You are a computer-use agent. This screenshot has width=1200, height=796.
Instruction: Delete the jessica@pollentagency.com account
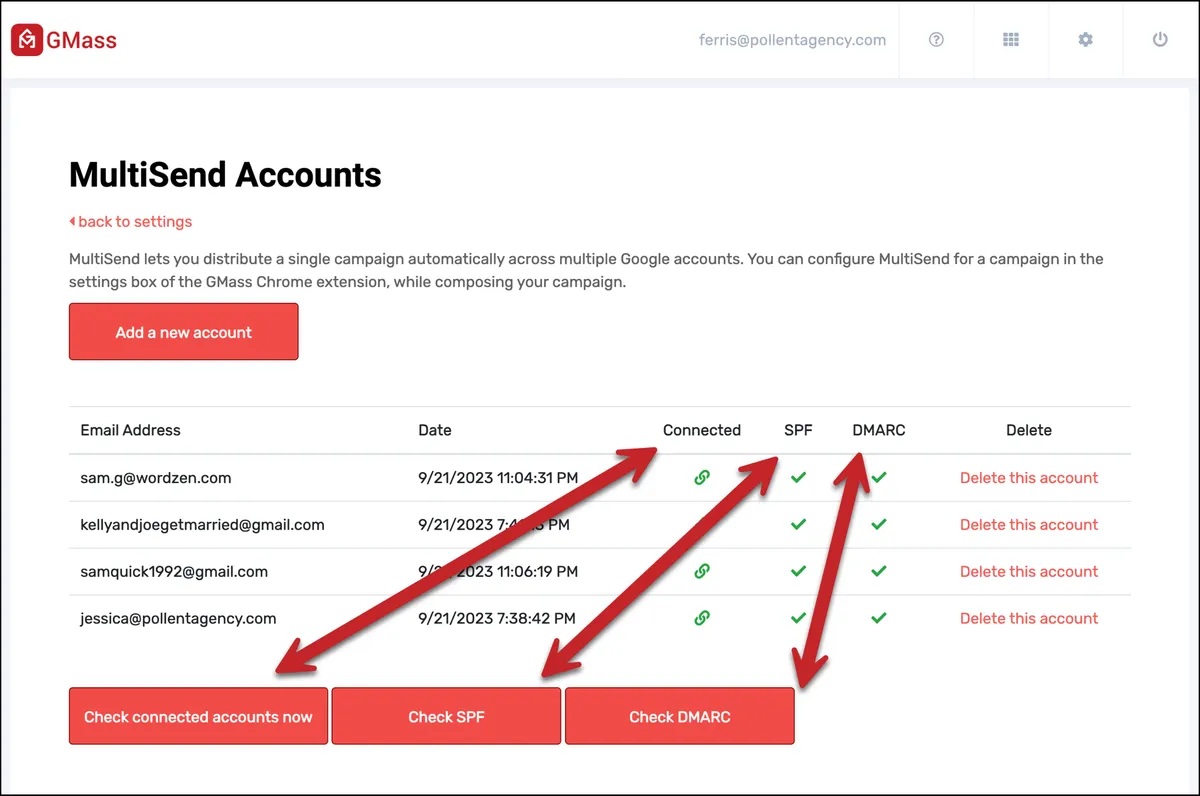1029,619
